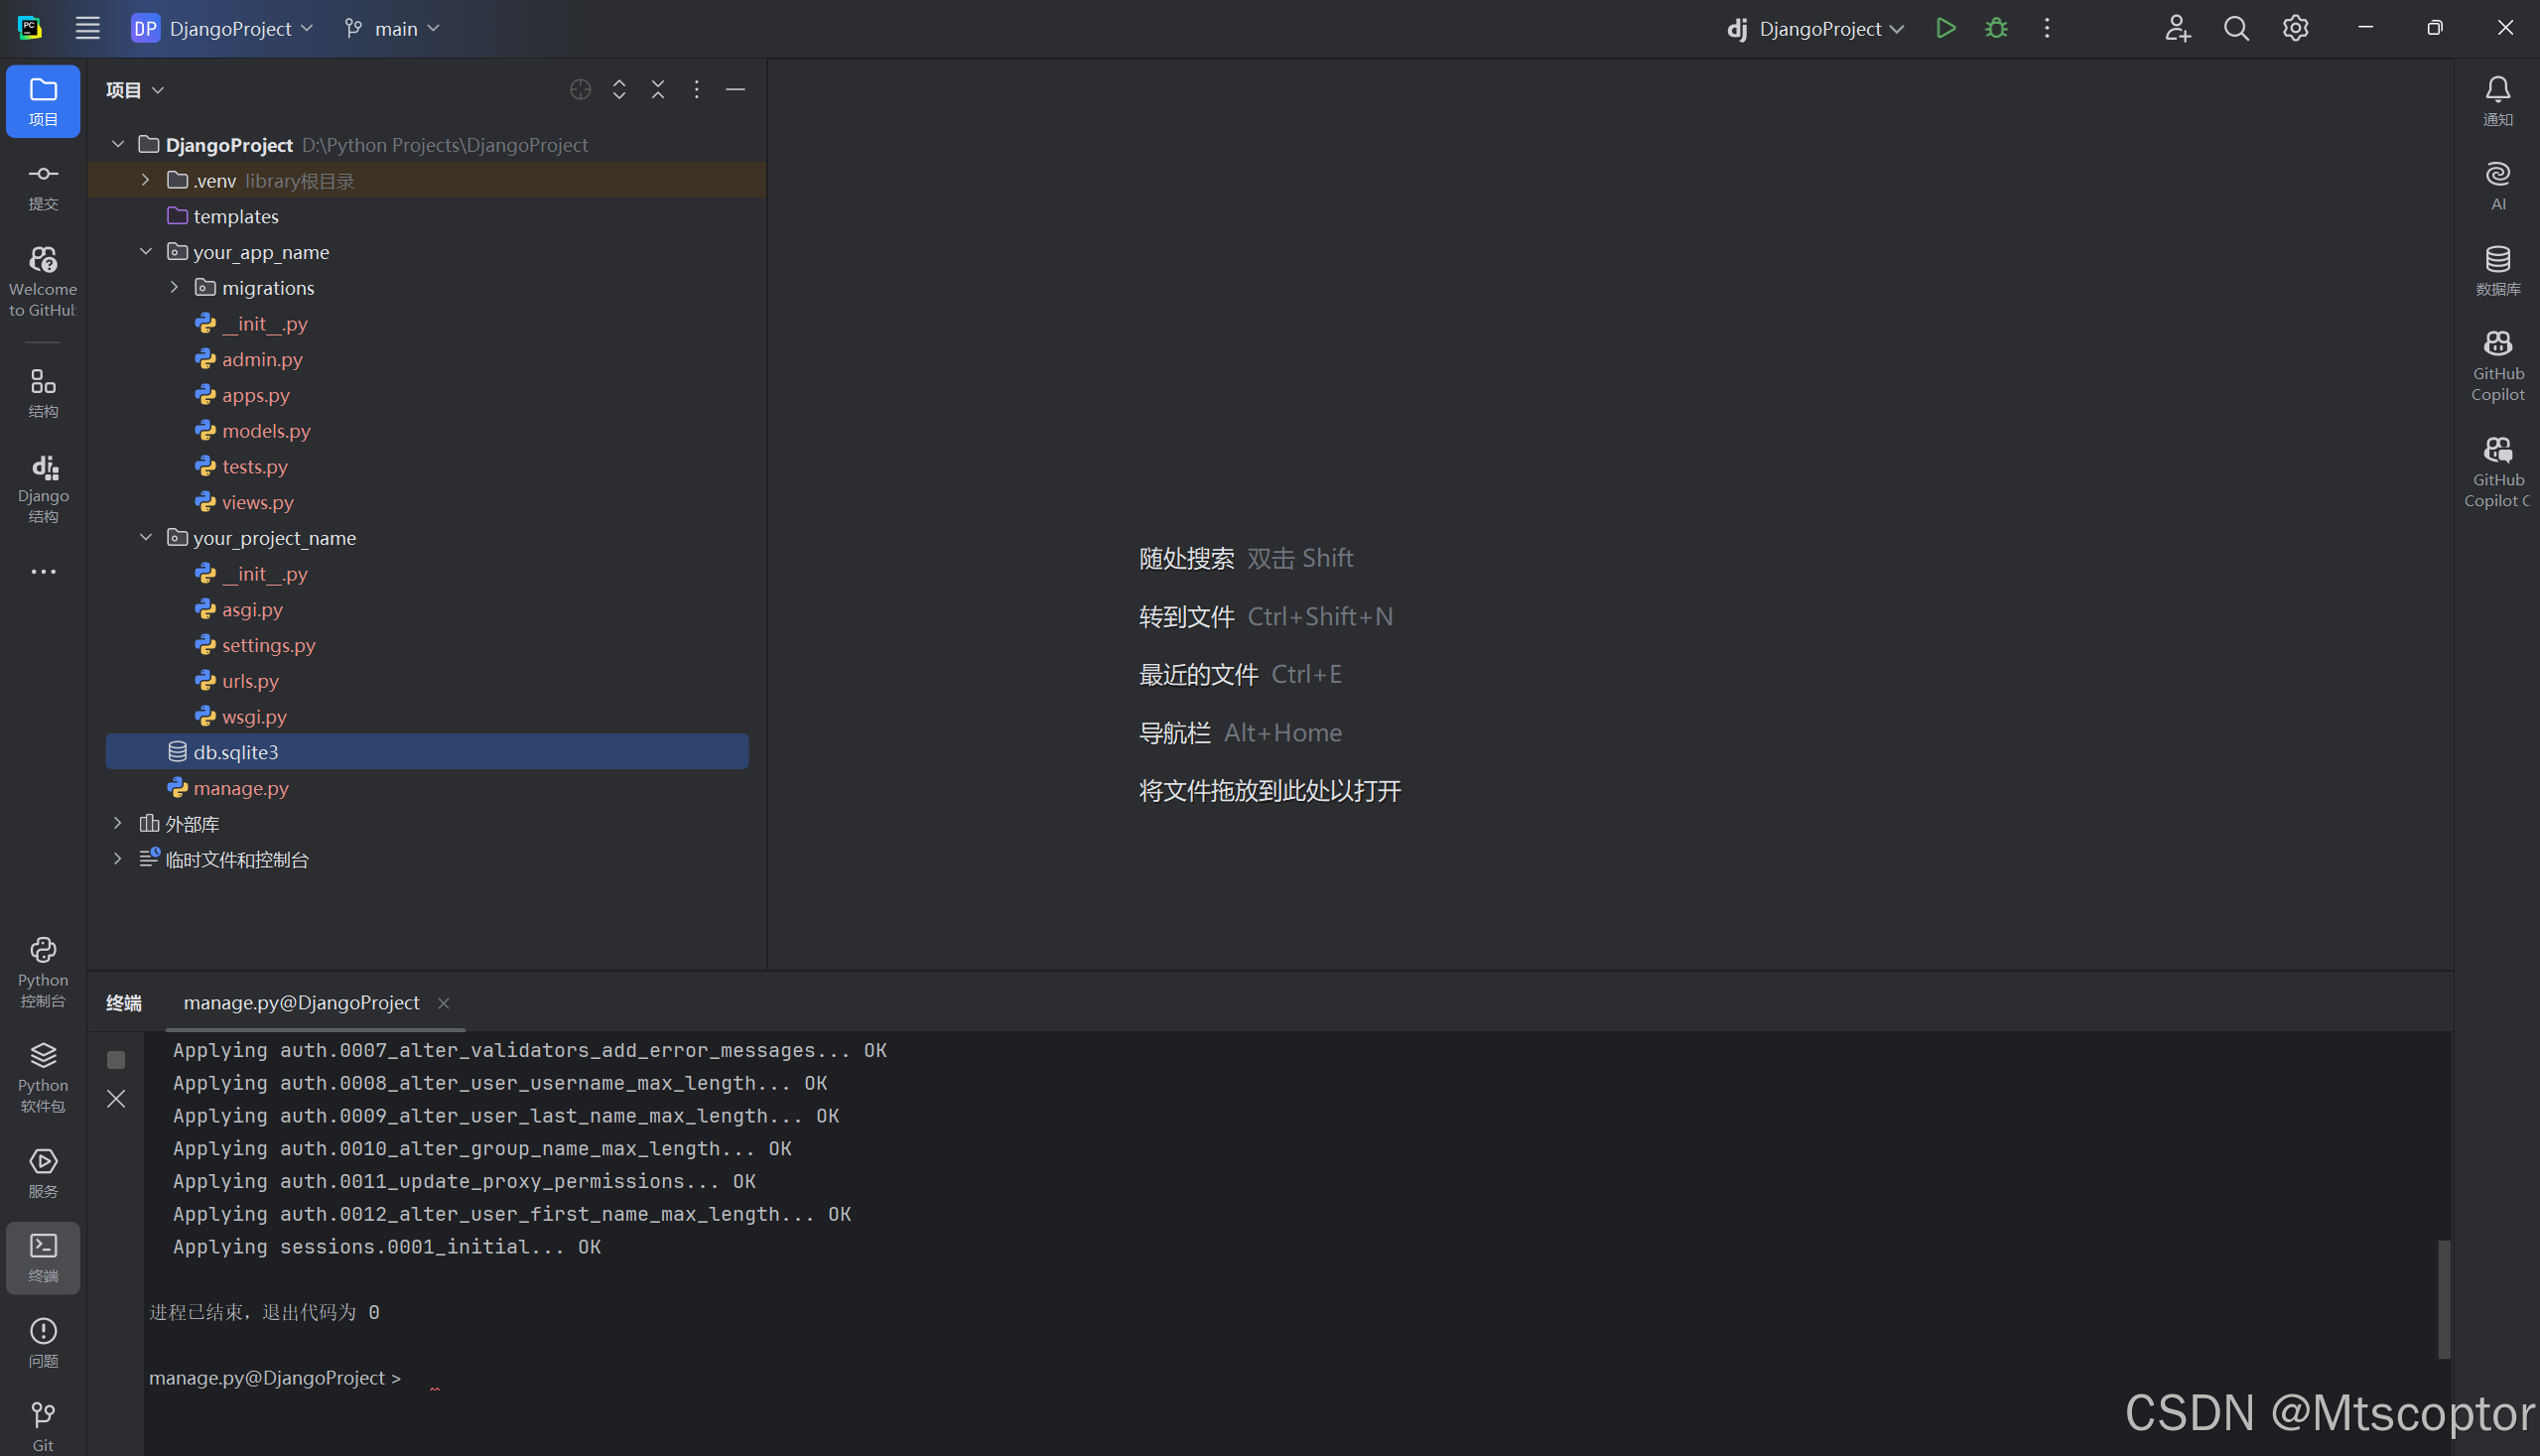Open the Database tool window

(x=2497, y=270)
